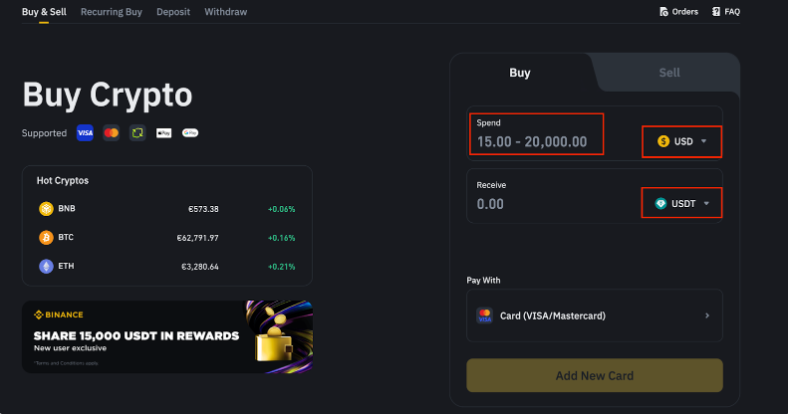Open the Binance 15,000 USDT rewards banner

pyautogui.click(x=167, y=337)
